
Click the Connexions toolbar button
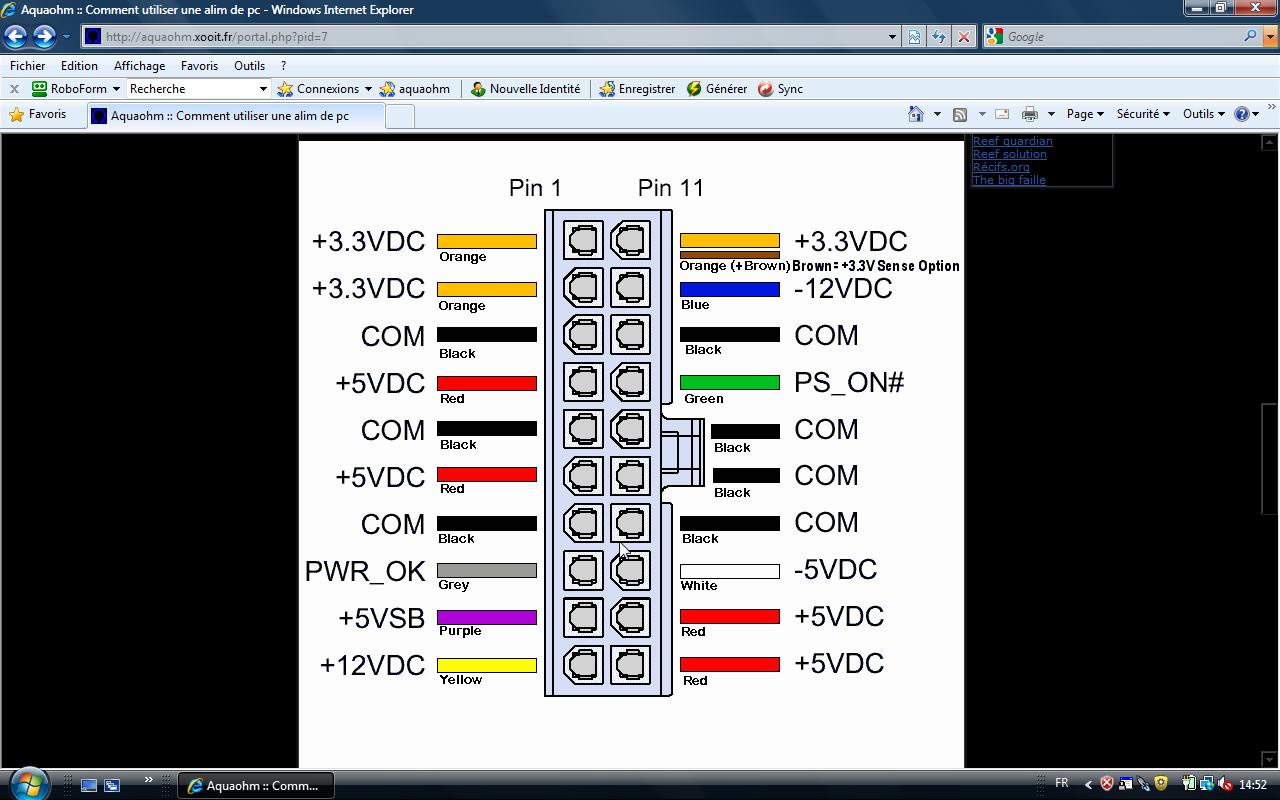[318, 89]
